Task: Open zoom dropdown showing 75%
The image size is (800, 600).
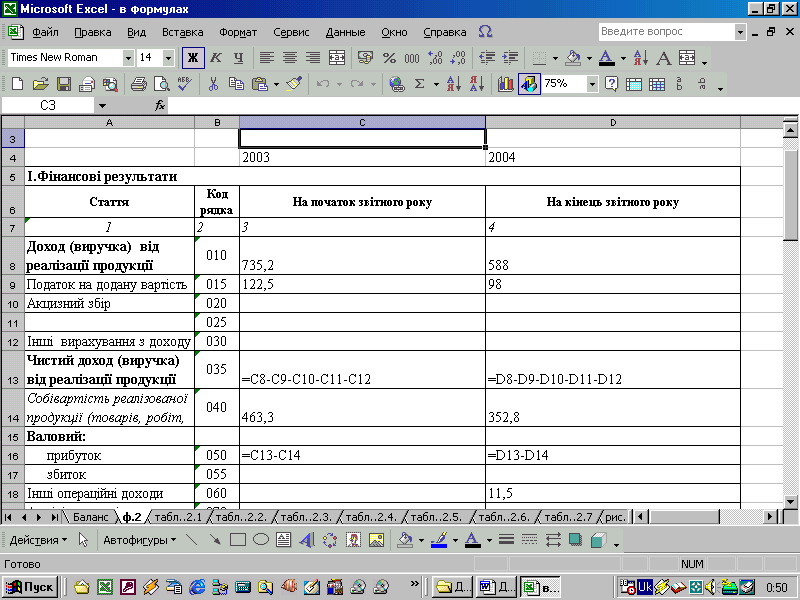Action: click(x=592, y=84)
